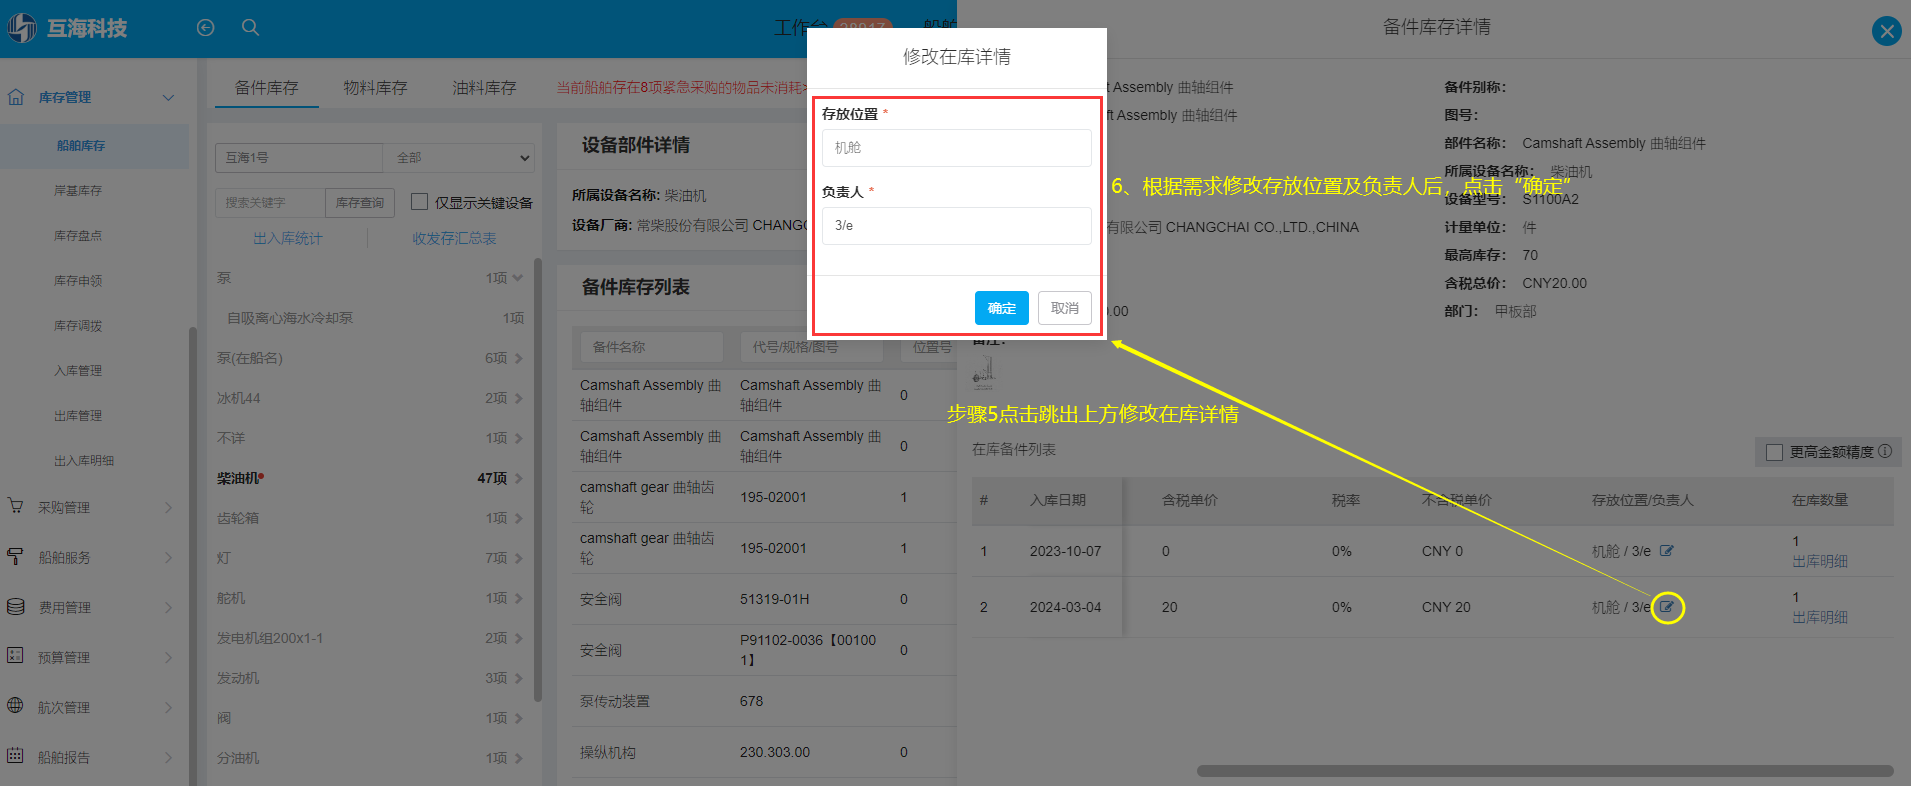Click the 确定 button in dialog

tap(1002, 308)
